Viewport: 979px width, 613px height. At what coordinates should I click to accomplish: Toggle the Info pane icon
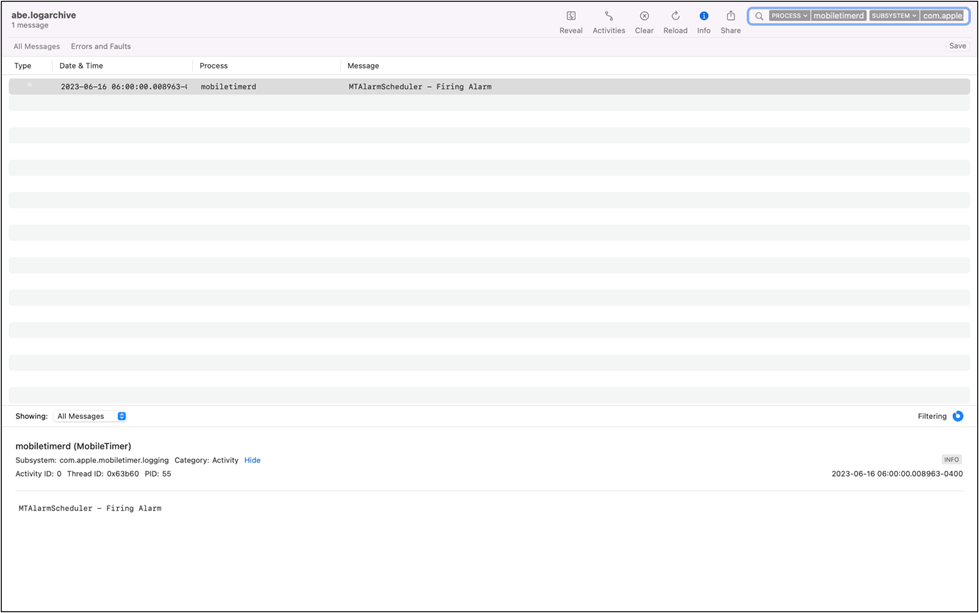point(704,17)
